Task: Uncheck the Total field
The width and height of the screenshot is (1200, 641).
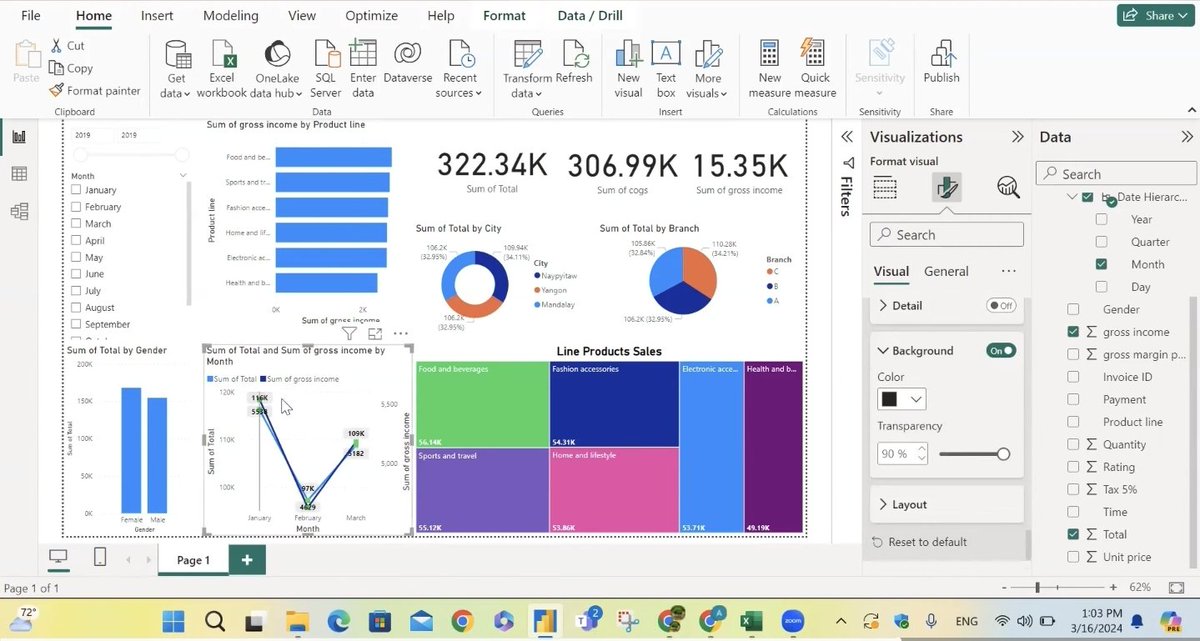Action: point(1073,534)
